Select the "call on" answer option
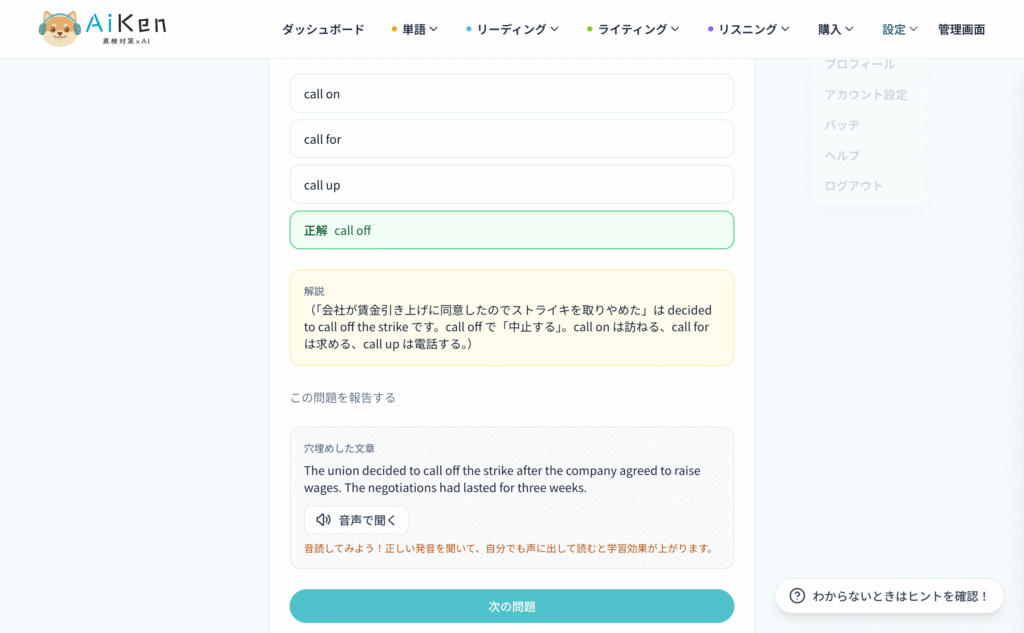 pyautogui.click(x=511, y=93)
